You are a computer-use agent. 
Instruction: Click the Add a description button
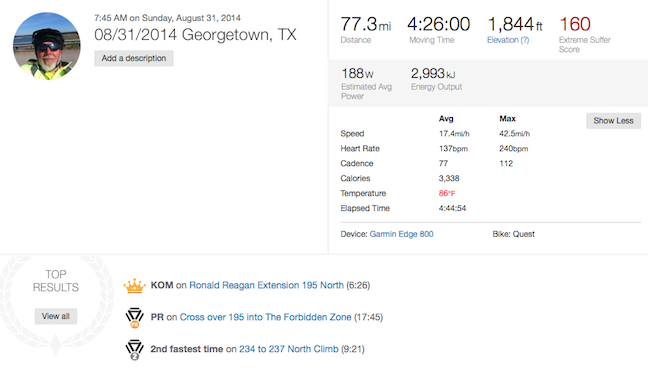tap(134, 58)
